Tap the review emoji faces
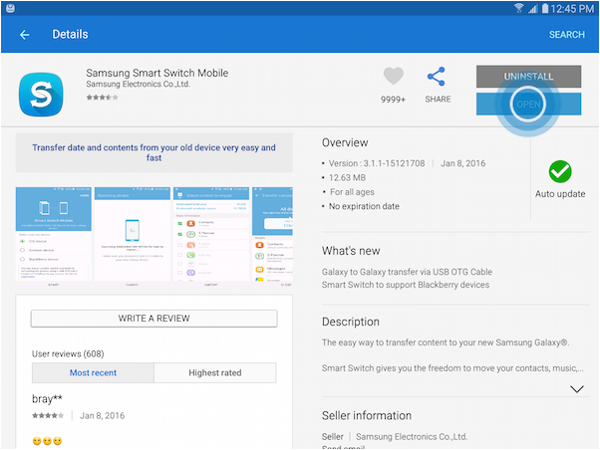This screenshot has height=450, width=600. [47, 441]
